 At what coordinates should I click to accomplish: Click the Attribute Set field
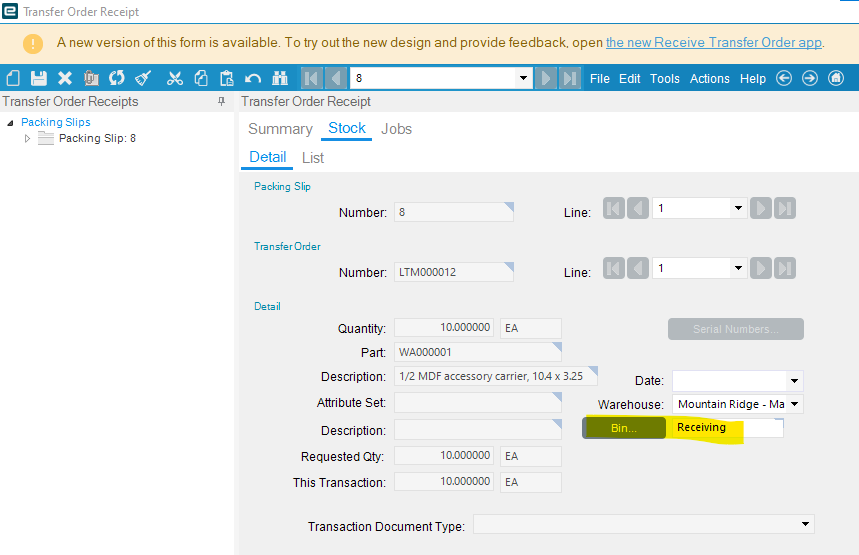coord(478,402)
